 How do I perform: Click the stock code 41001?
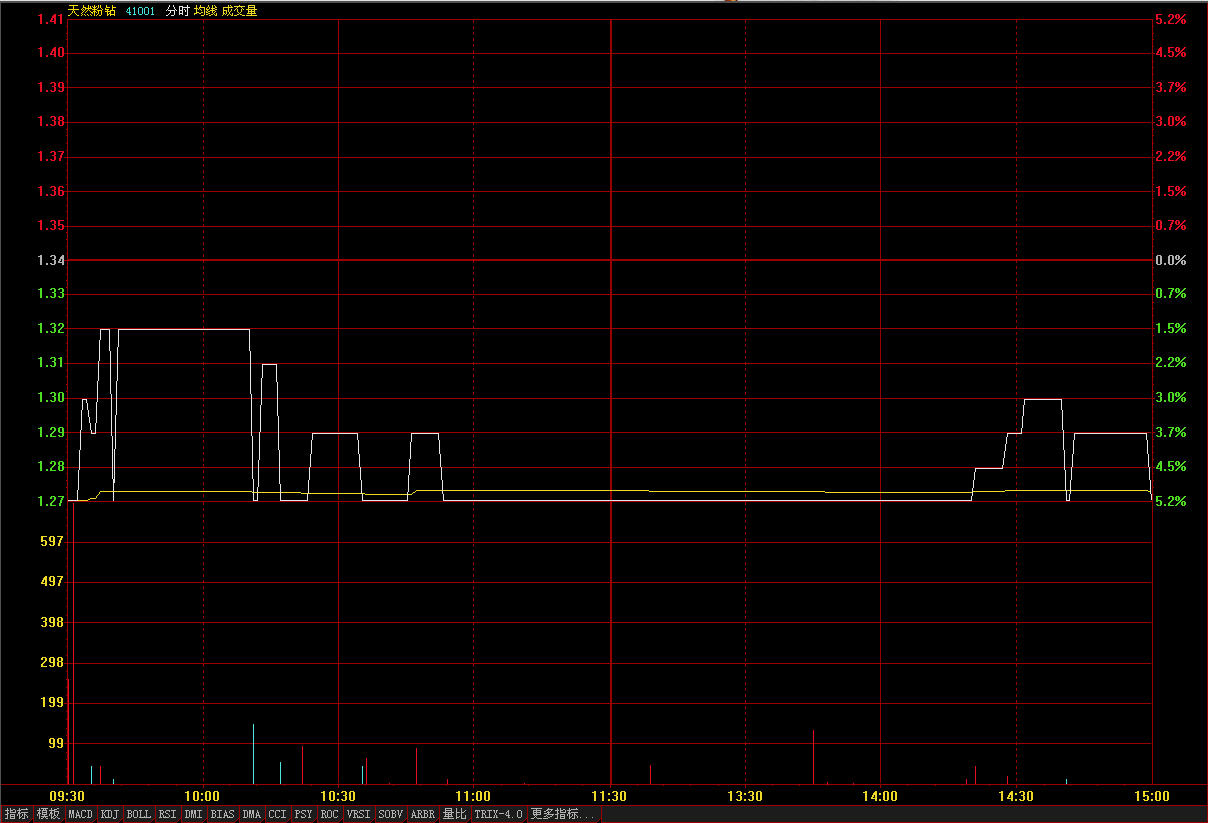coord(140,11)
